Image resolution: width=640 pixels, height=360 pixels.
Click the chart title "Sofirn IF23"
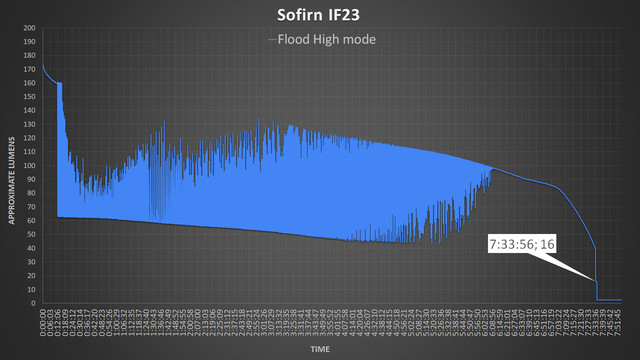tap(318, 15)
